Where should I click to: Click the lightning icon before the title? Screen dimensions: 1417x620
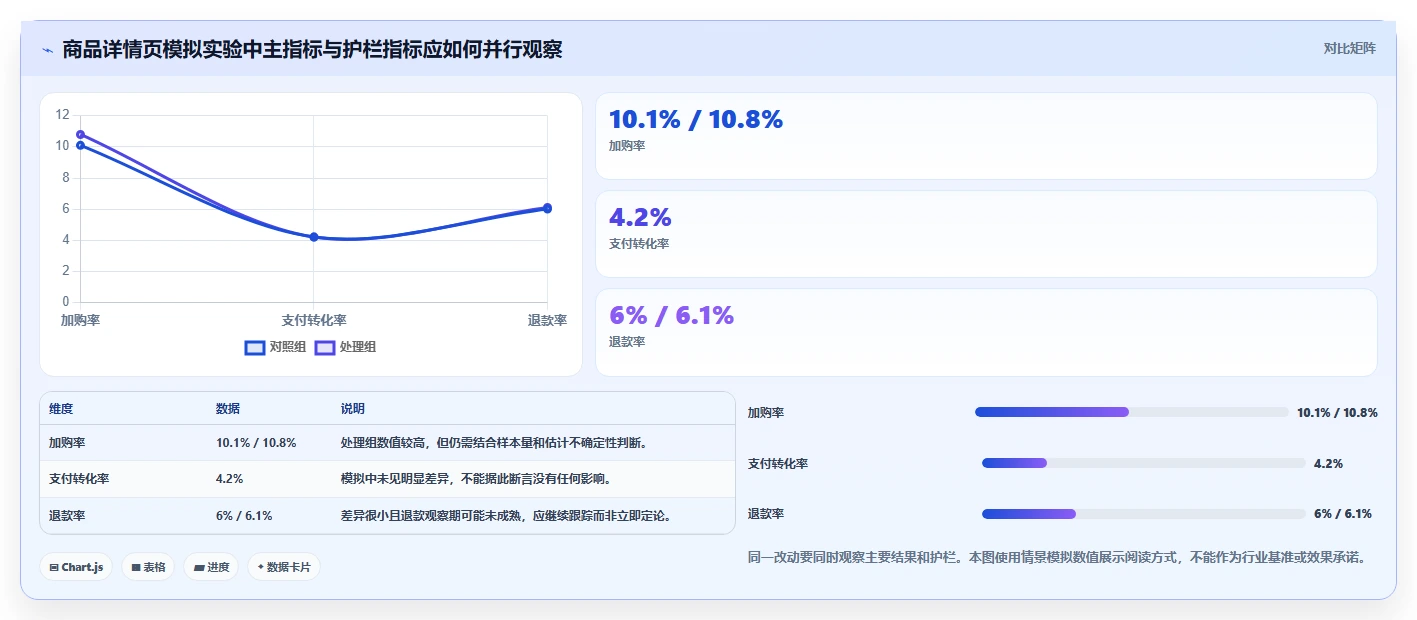(x=47, y=50)
